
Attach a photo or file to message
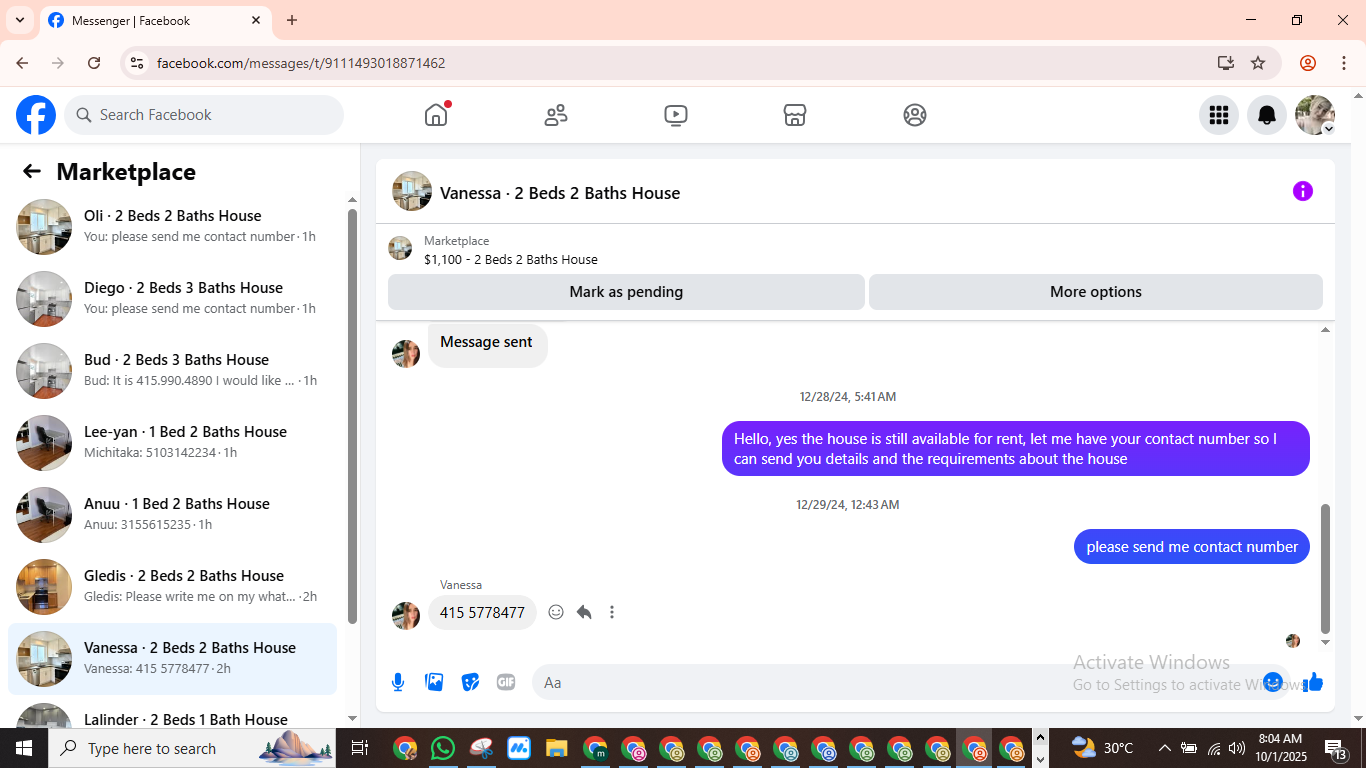point(434,682)
